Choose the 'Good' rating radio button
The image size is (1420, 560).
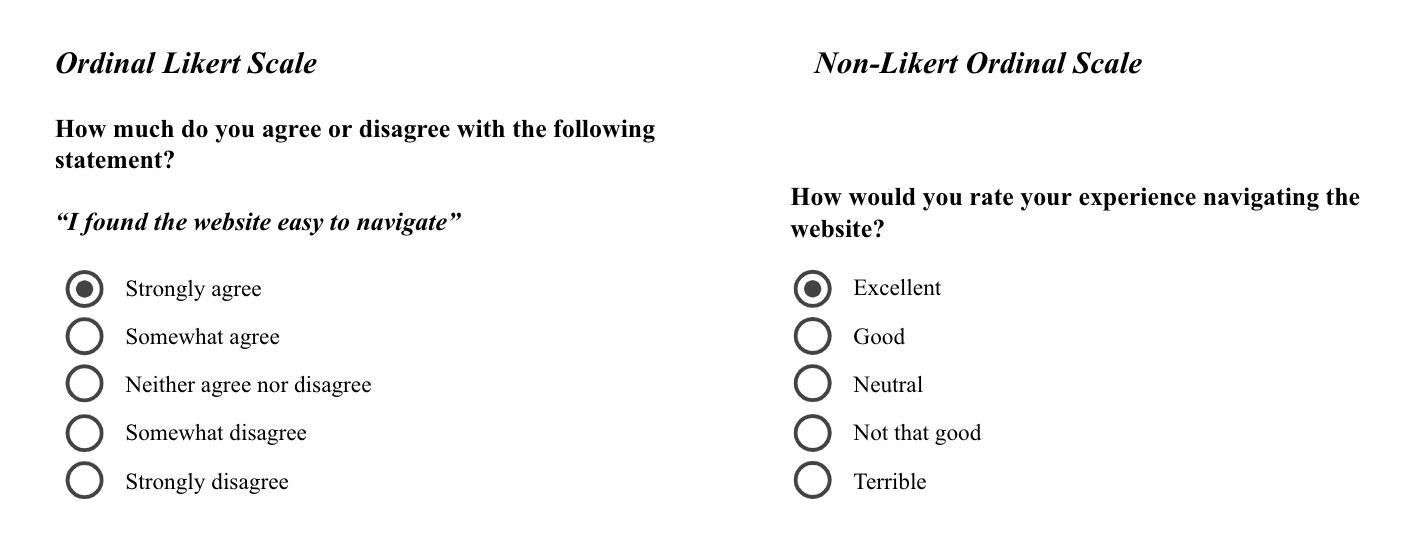click(x=812, y=336)
